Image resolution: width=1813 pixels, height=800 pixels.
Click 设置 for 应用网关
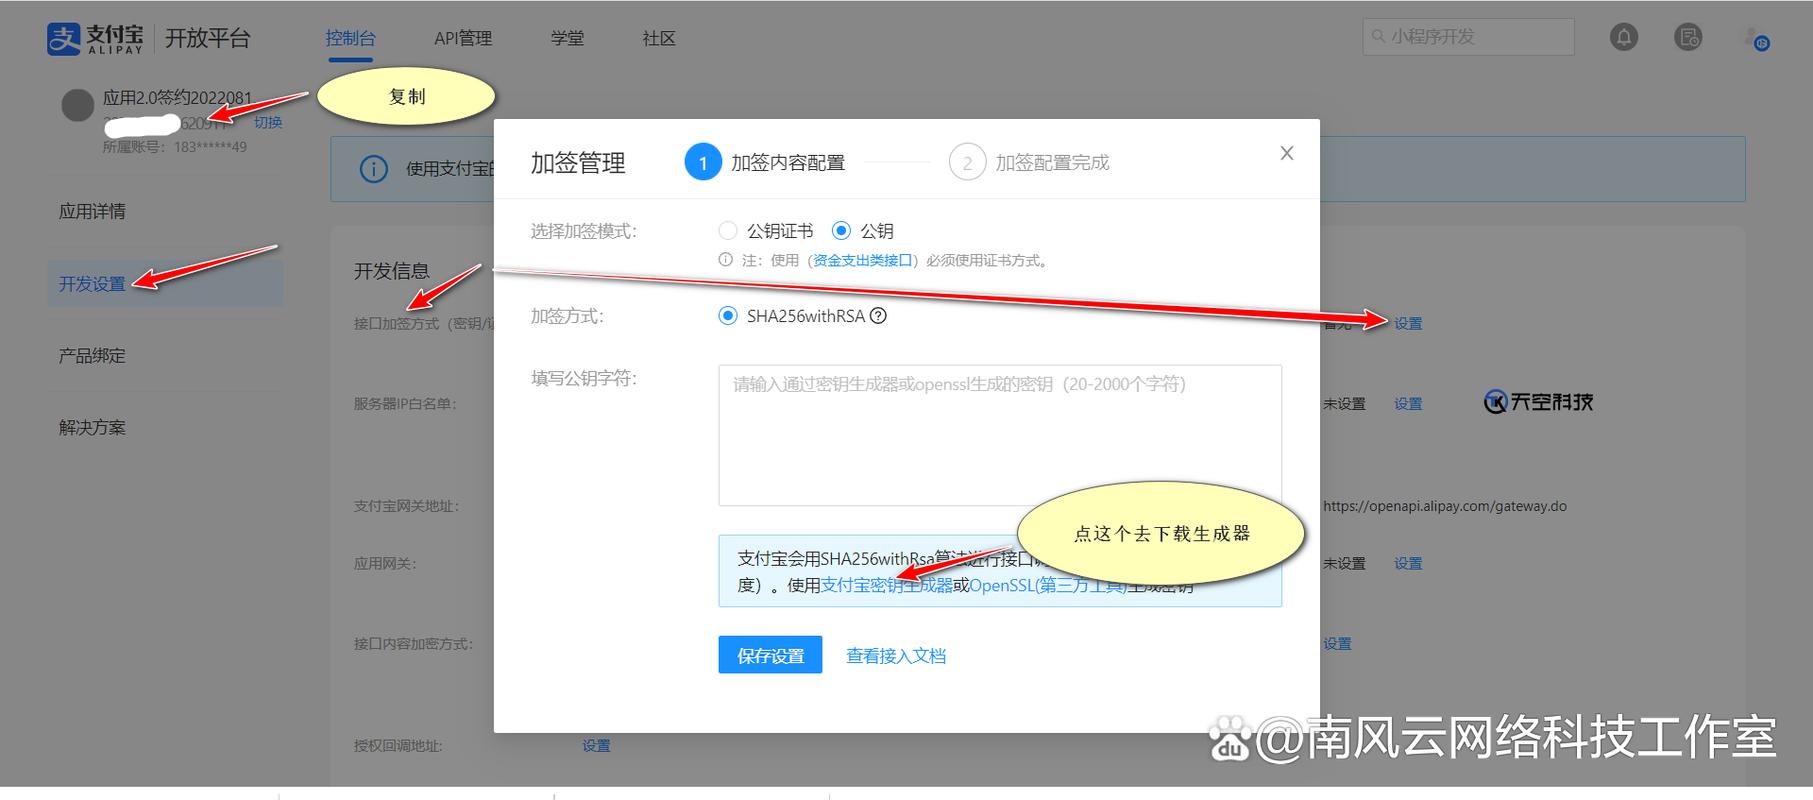[x=1408, y=563]
